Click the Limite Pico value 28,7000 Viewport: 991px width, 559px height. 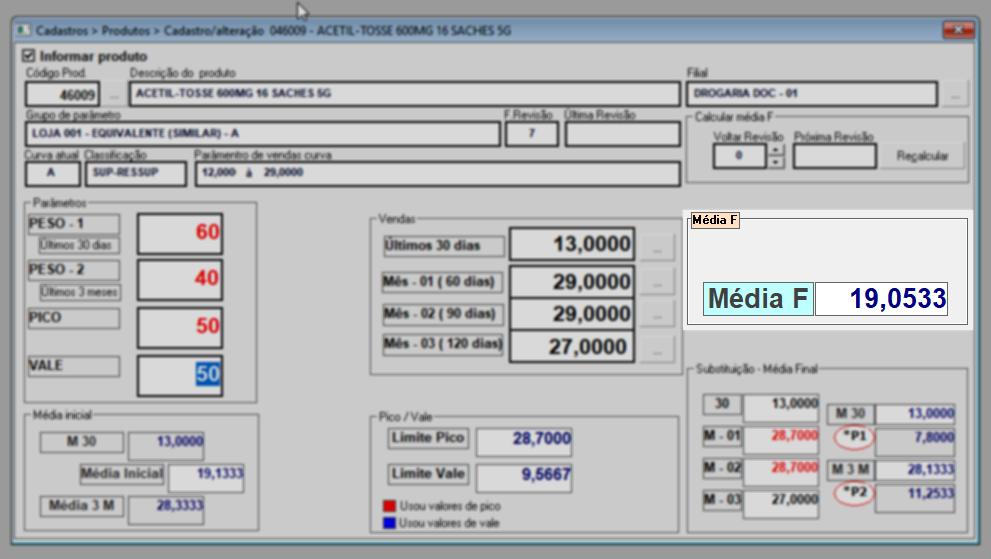[524, 442]
